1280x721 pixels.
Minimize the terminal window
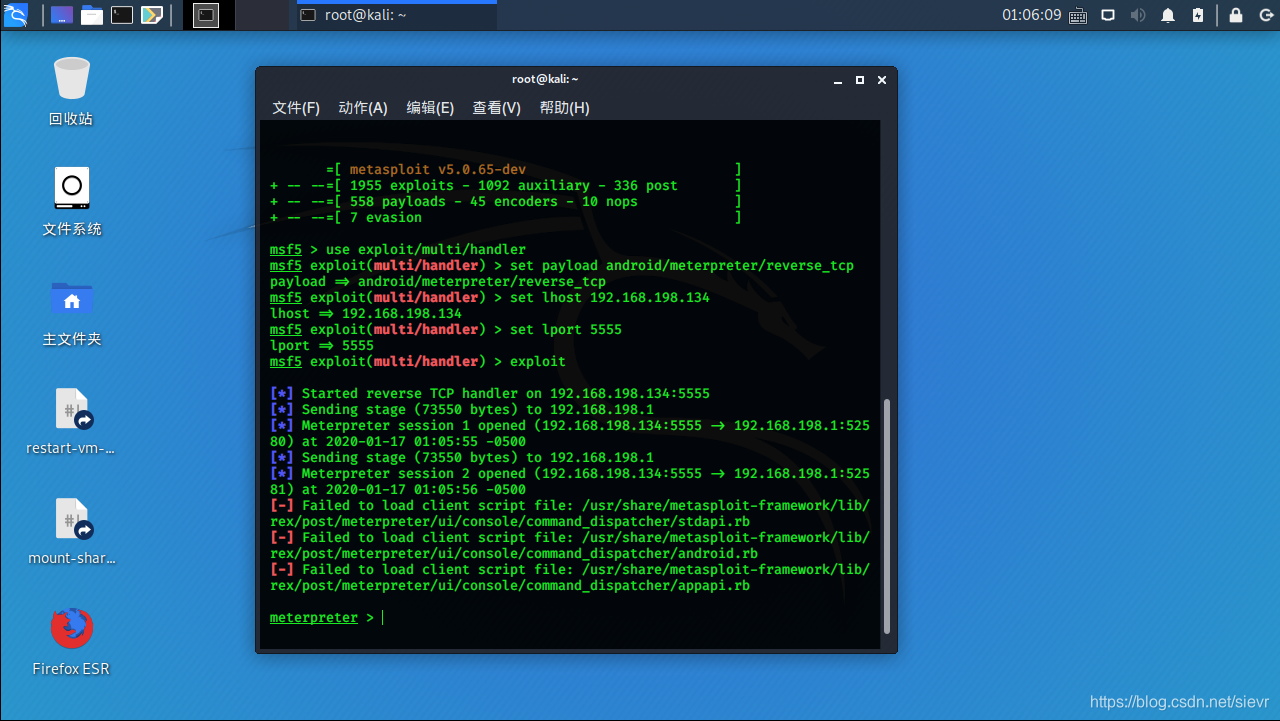coord(838,80)
